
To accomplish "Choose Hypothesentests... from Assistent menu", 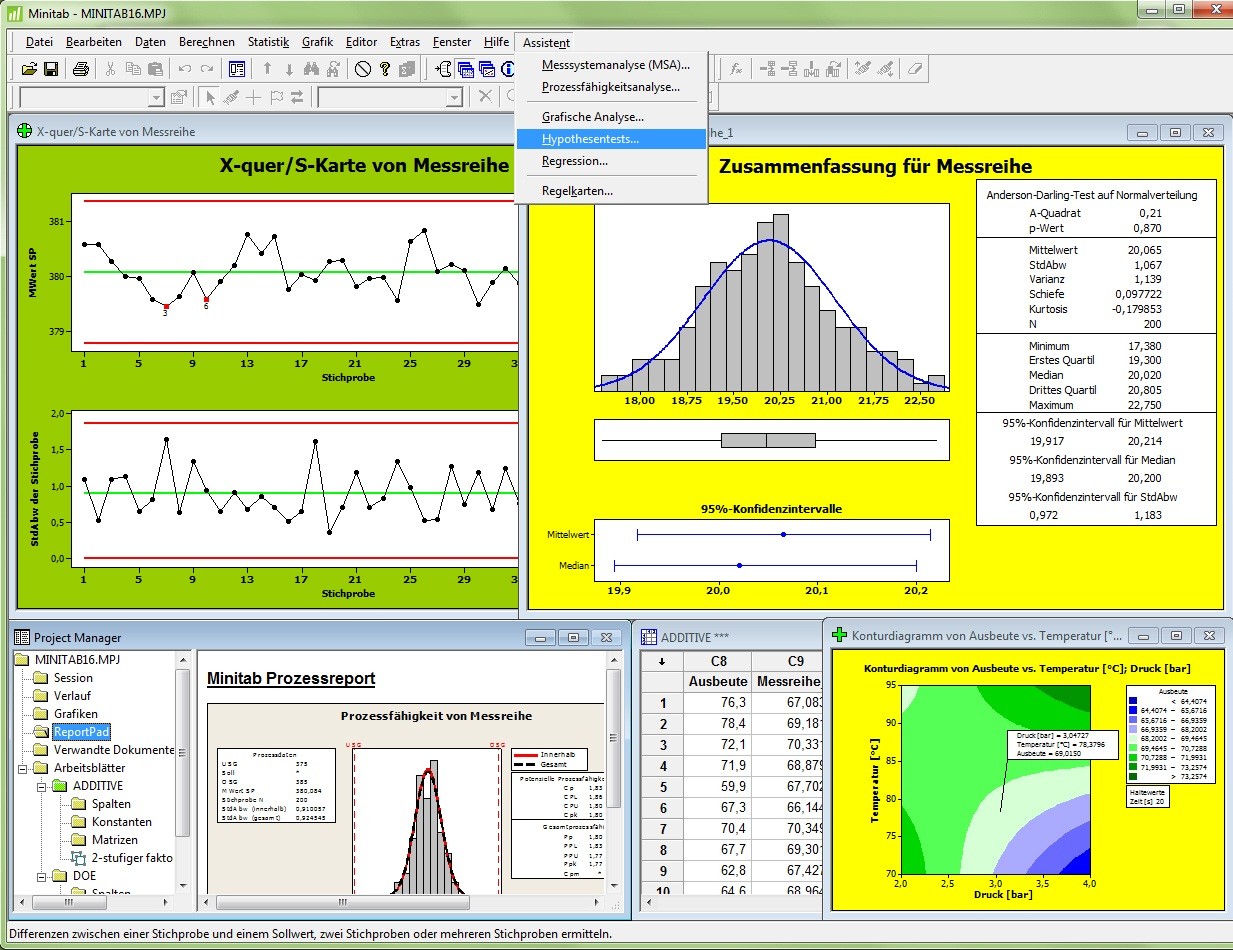I will 611,139.
